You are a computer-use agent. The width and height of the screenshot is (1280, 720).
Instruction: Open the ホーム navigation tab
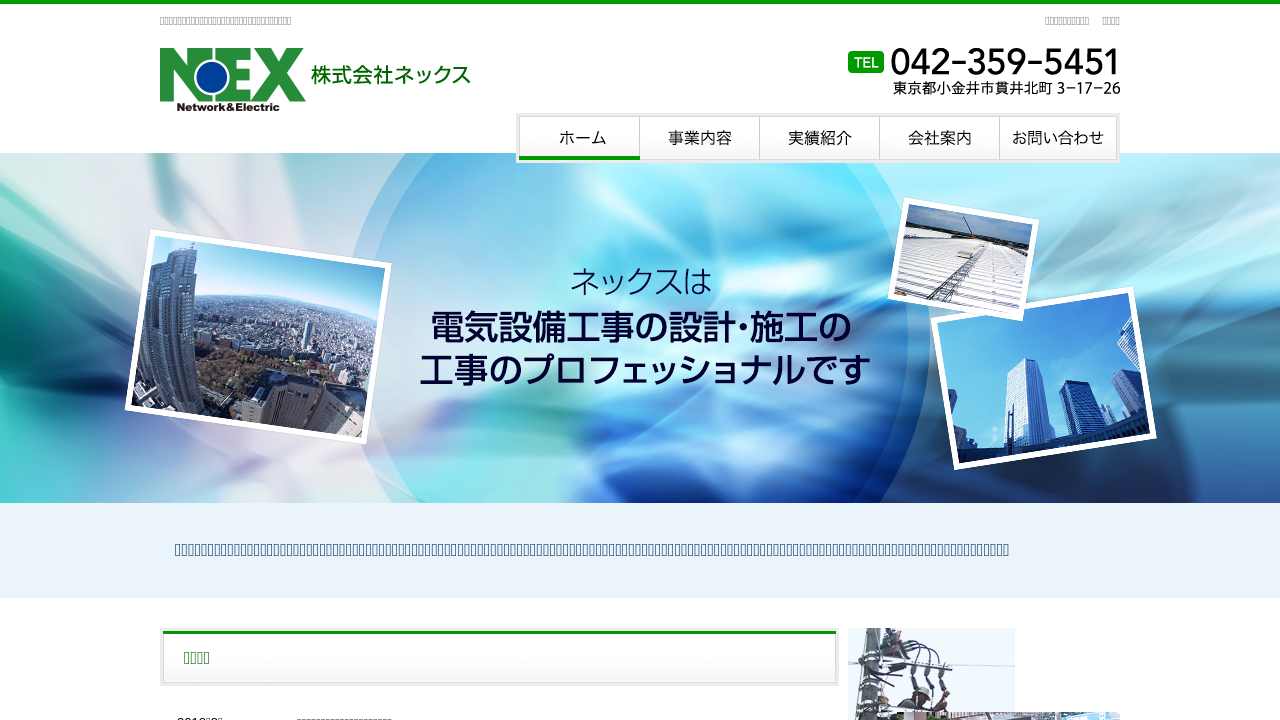[579, 138]
